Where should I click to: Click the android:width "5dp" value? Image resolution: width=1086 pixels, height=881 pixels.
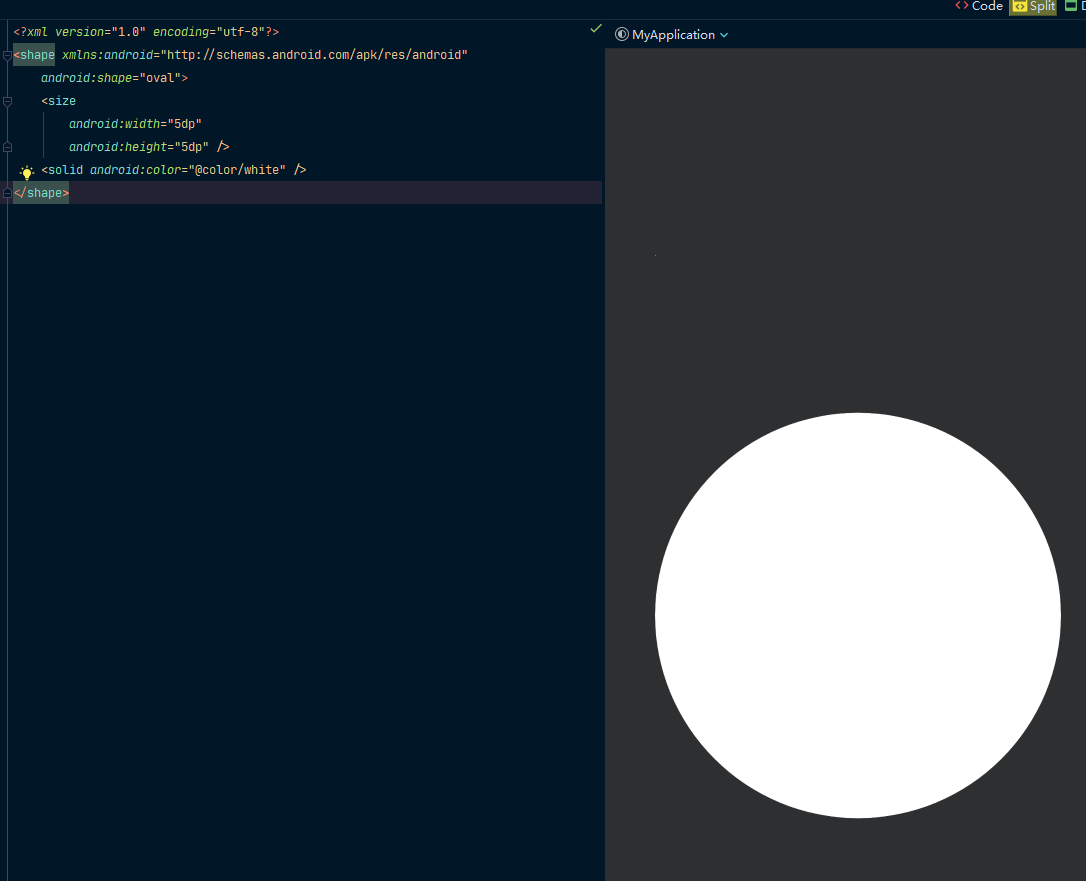pos(185,124)
